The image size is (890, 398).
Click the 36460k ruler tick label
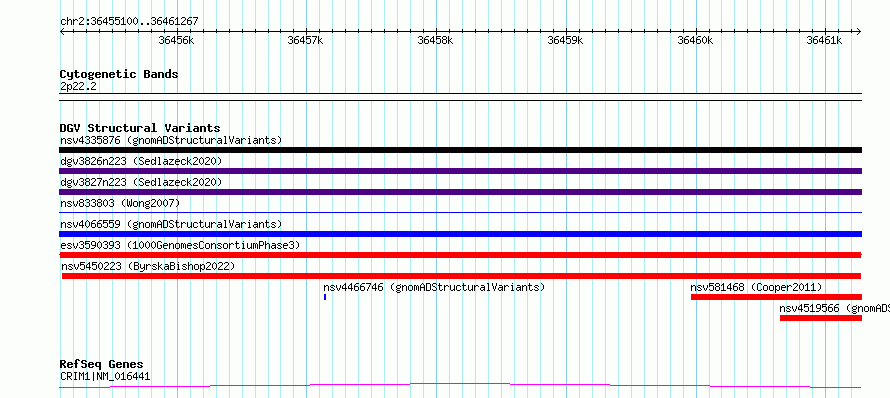(x=695, y=40)
